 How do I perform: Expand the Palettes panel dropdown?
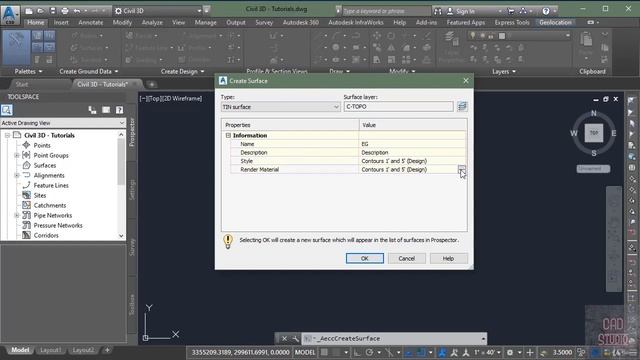click(28, 71)
